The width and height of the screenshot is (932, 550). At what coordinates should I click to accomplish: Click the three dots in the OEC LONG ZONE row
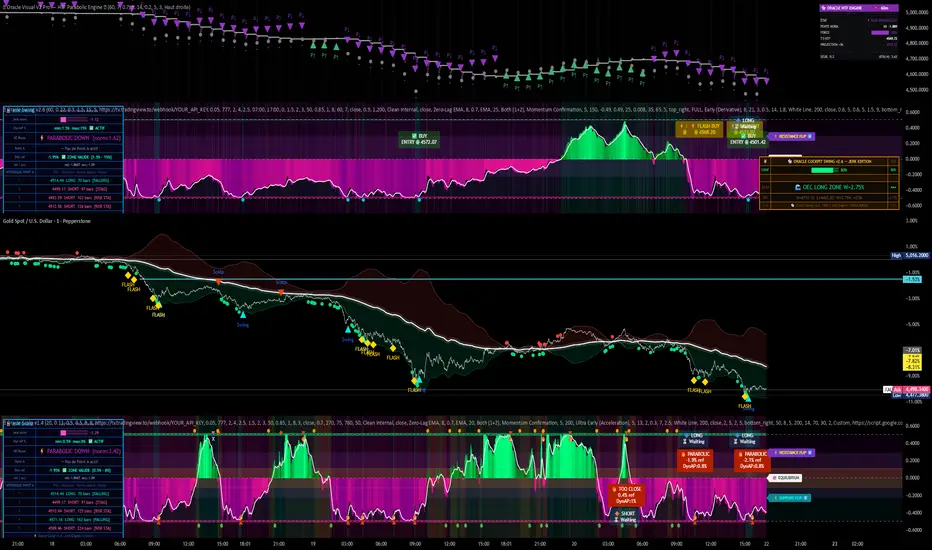893,187
